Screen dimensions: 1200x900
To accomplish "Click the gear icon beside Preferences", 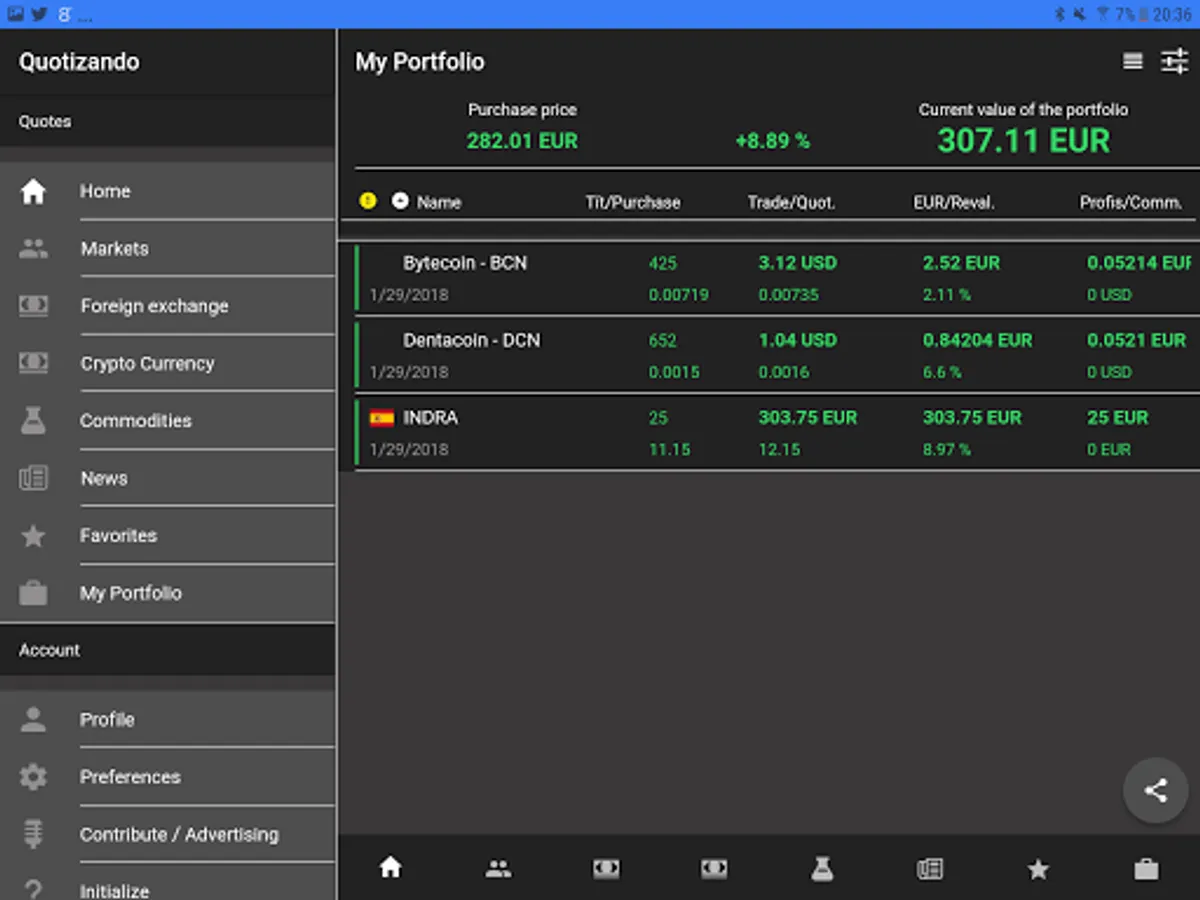I will tap(33, 777).
